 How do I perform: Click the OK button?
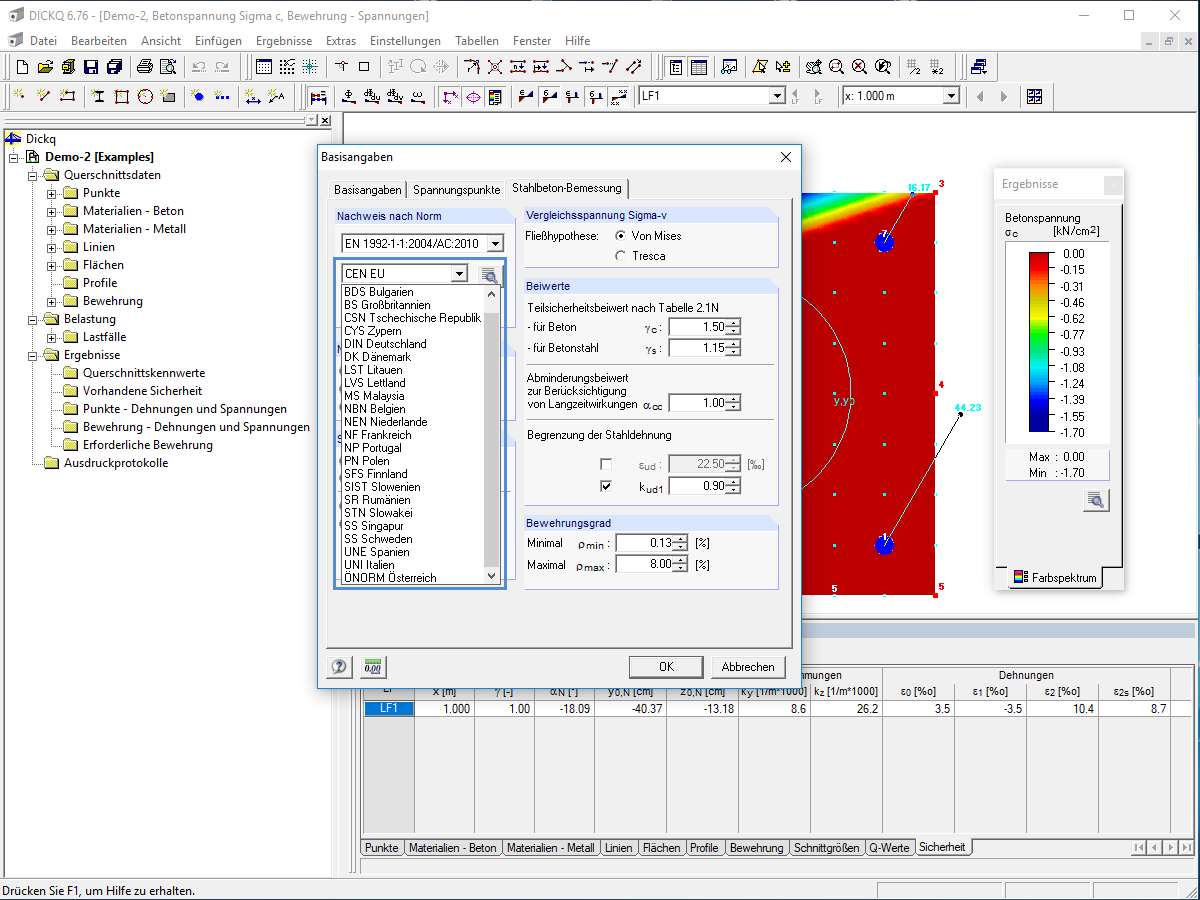666,667
